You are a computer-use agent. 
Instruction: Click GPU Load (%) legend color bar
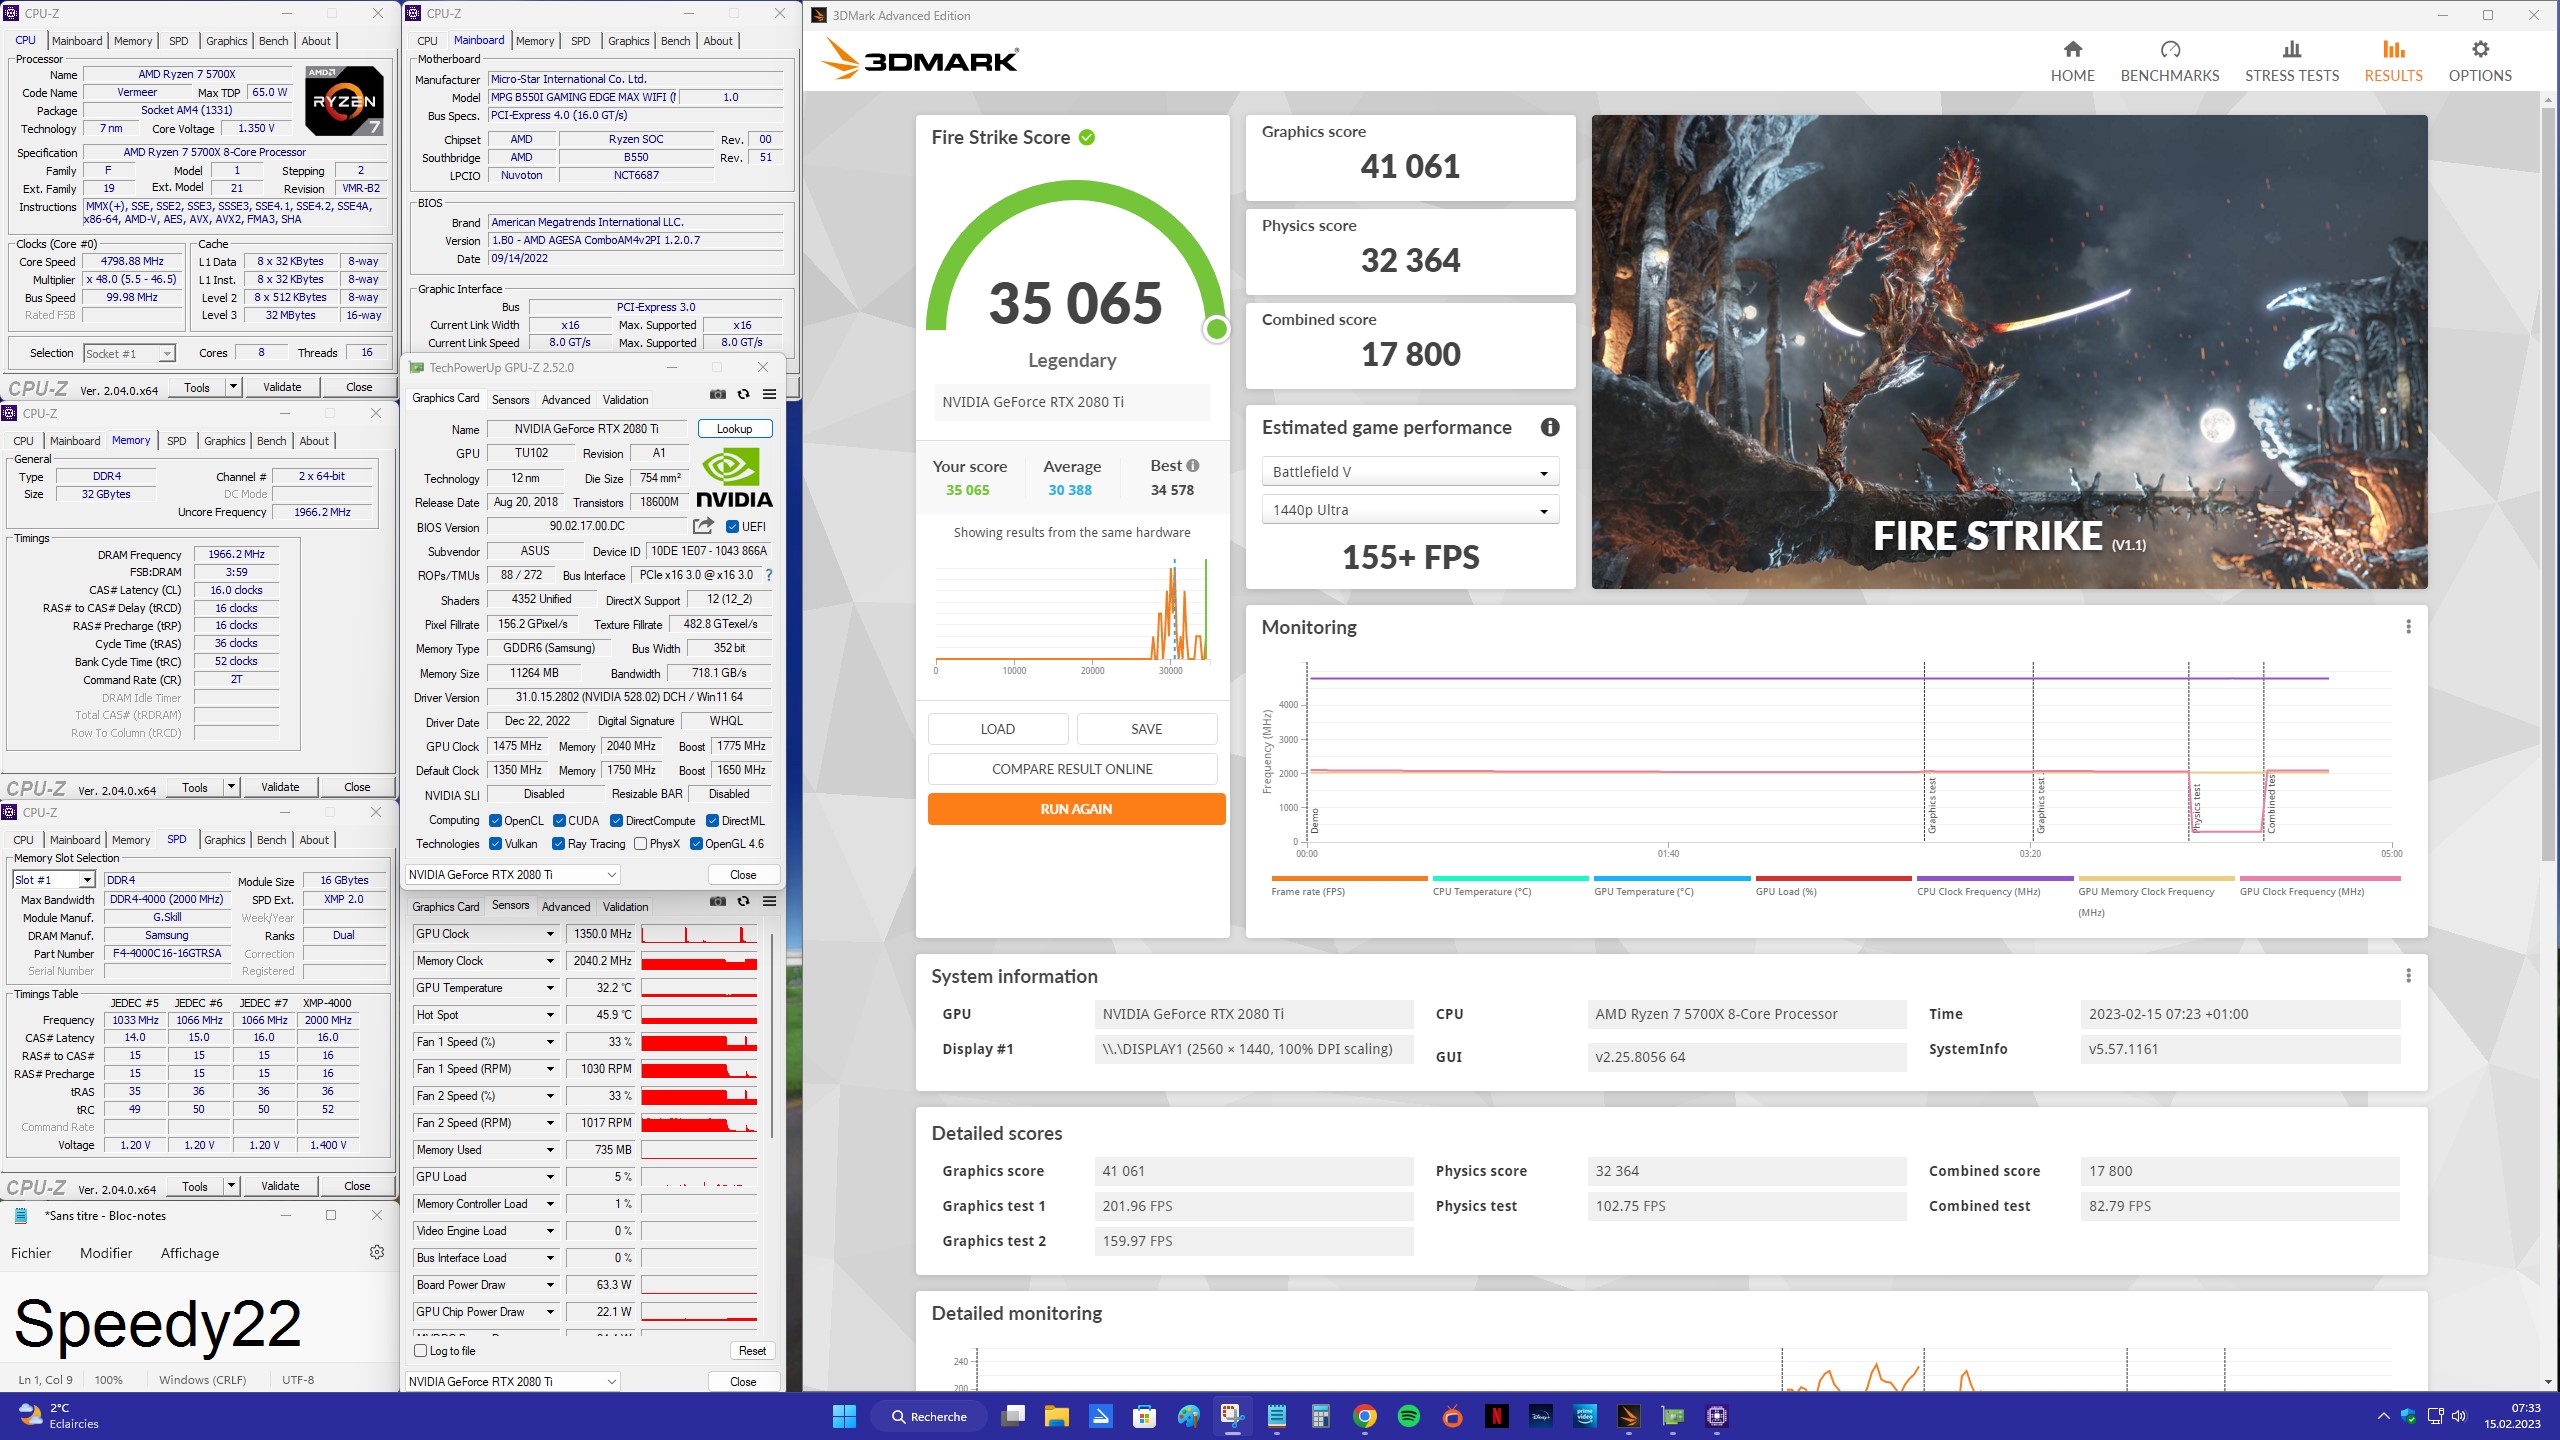[1833, 878]
